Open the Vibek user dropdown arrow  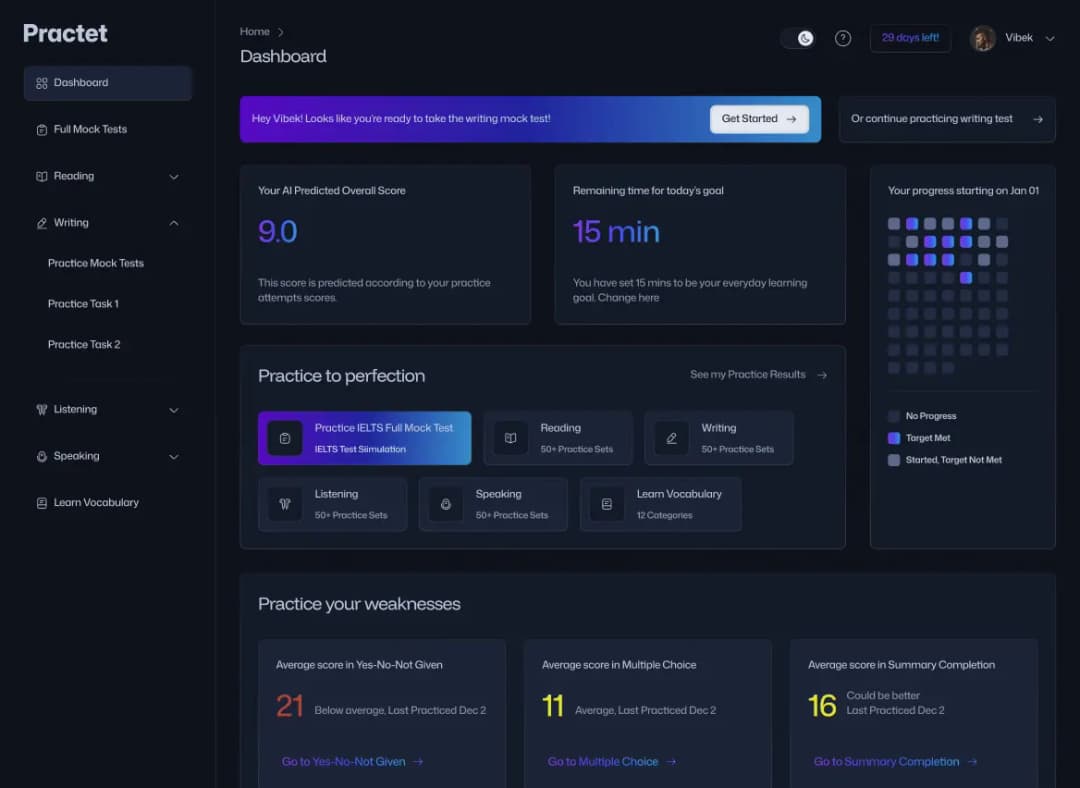[1049, 39]
